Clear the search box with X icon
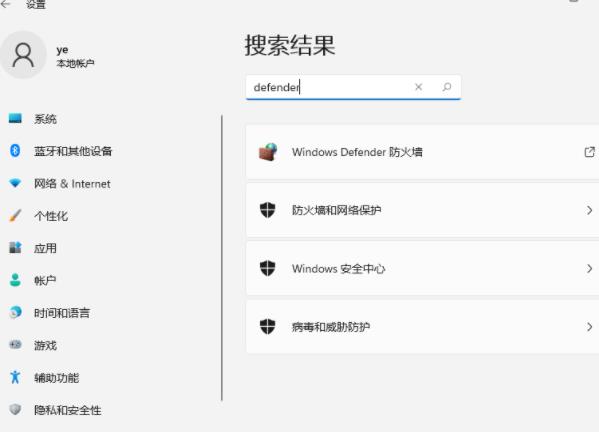The width and height of the screenshot is (599, 432). (418, 87)
